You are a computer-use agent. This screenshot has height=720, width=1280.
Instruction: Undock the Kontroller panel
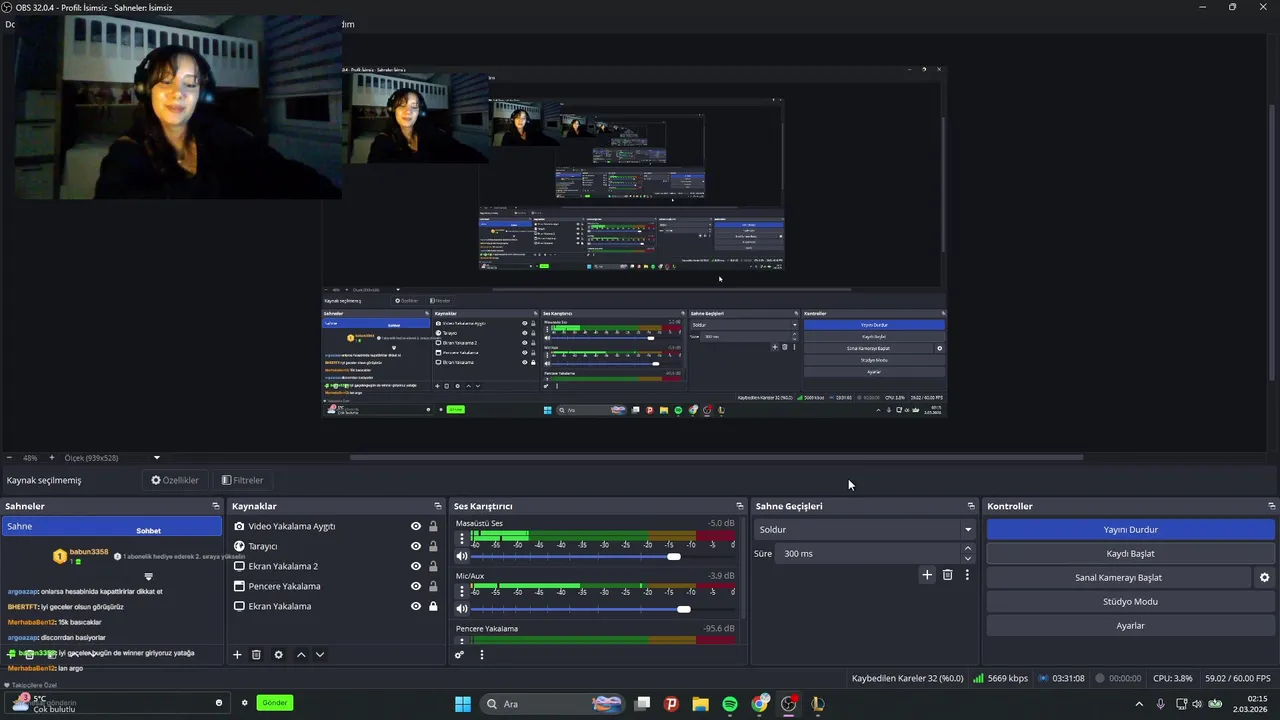[x=1272, y=506]
